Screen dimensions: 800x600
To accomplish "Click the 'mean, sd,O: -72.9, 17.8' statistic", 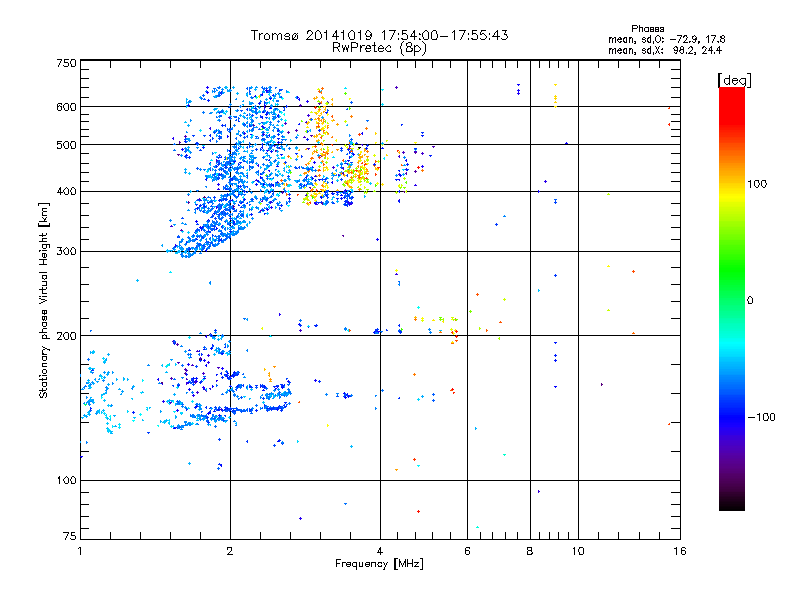I will pyautogui.click(x=666, y=39).
